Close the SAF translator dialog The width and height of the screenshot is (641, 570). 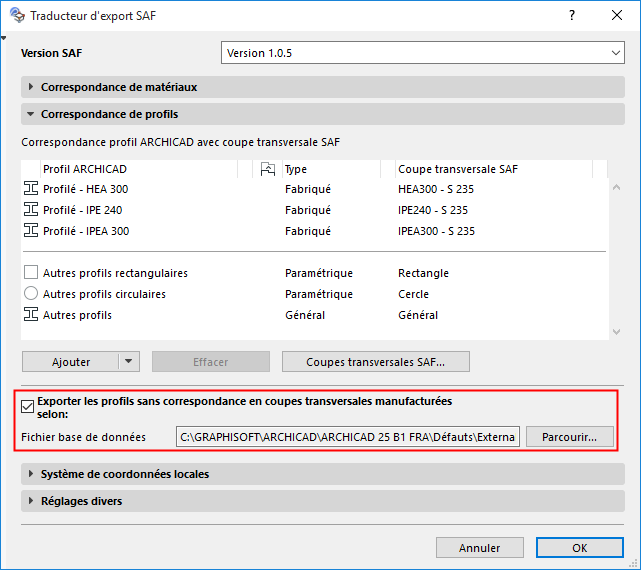pos(616,15)
